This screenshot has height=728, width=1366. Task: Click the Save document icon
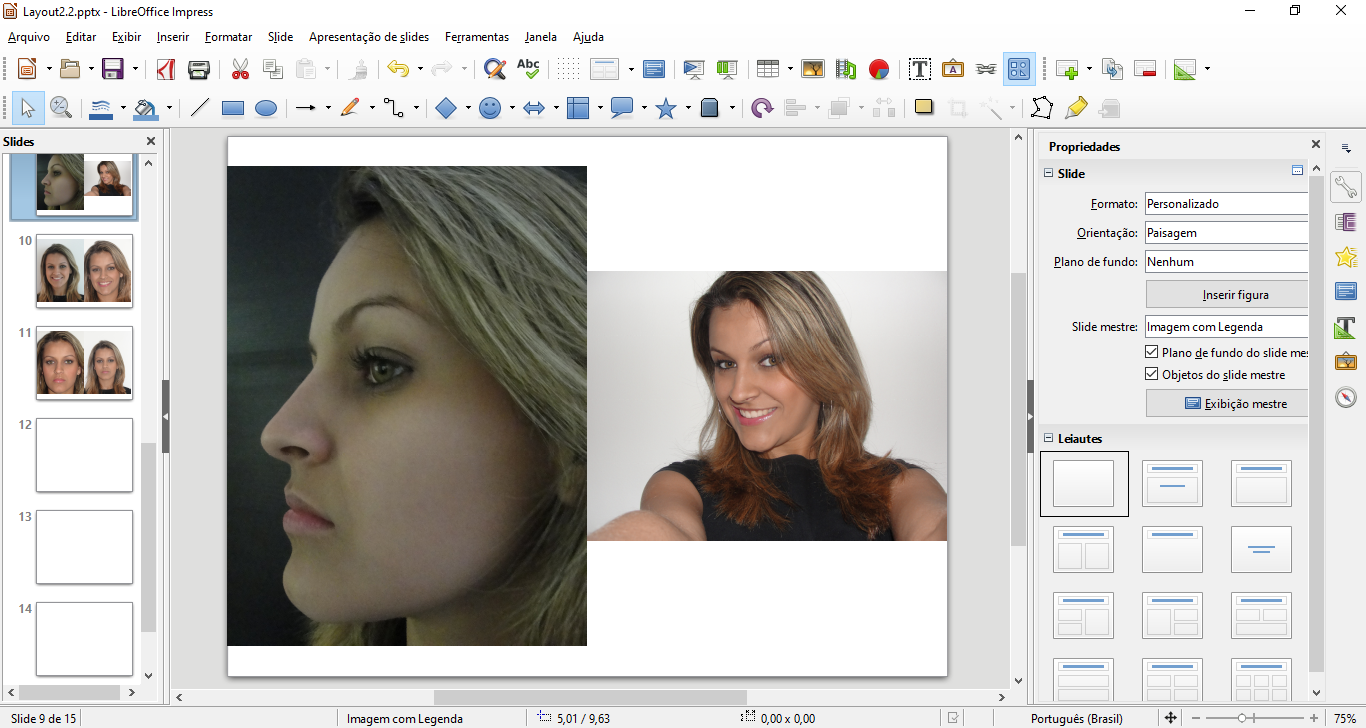coord(112,69)
